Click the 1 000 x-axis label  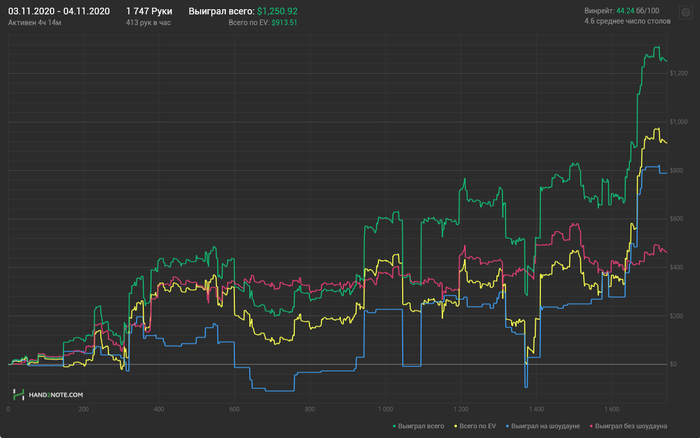pyautogui.click(x=385, y=409)
